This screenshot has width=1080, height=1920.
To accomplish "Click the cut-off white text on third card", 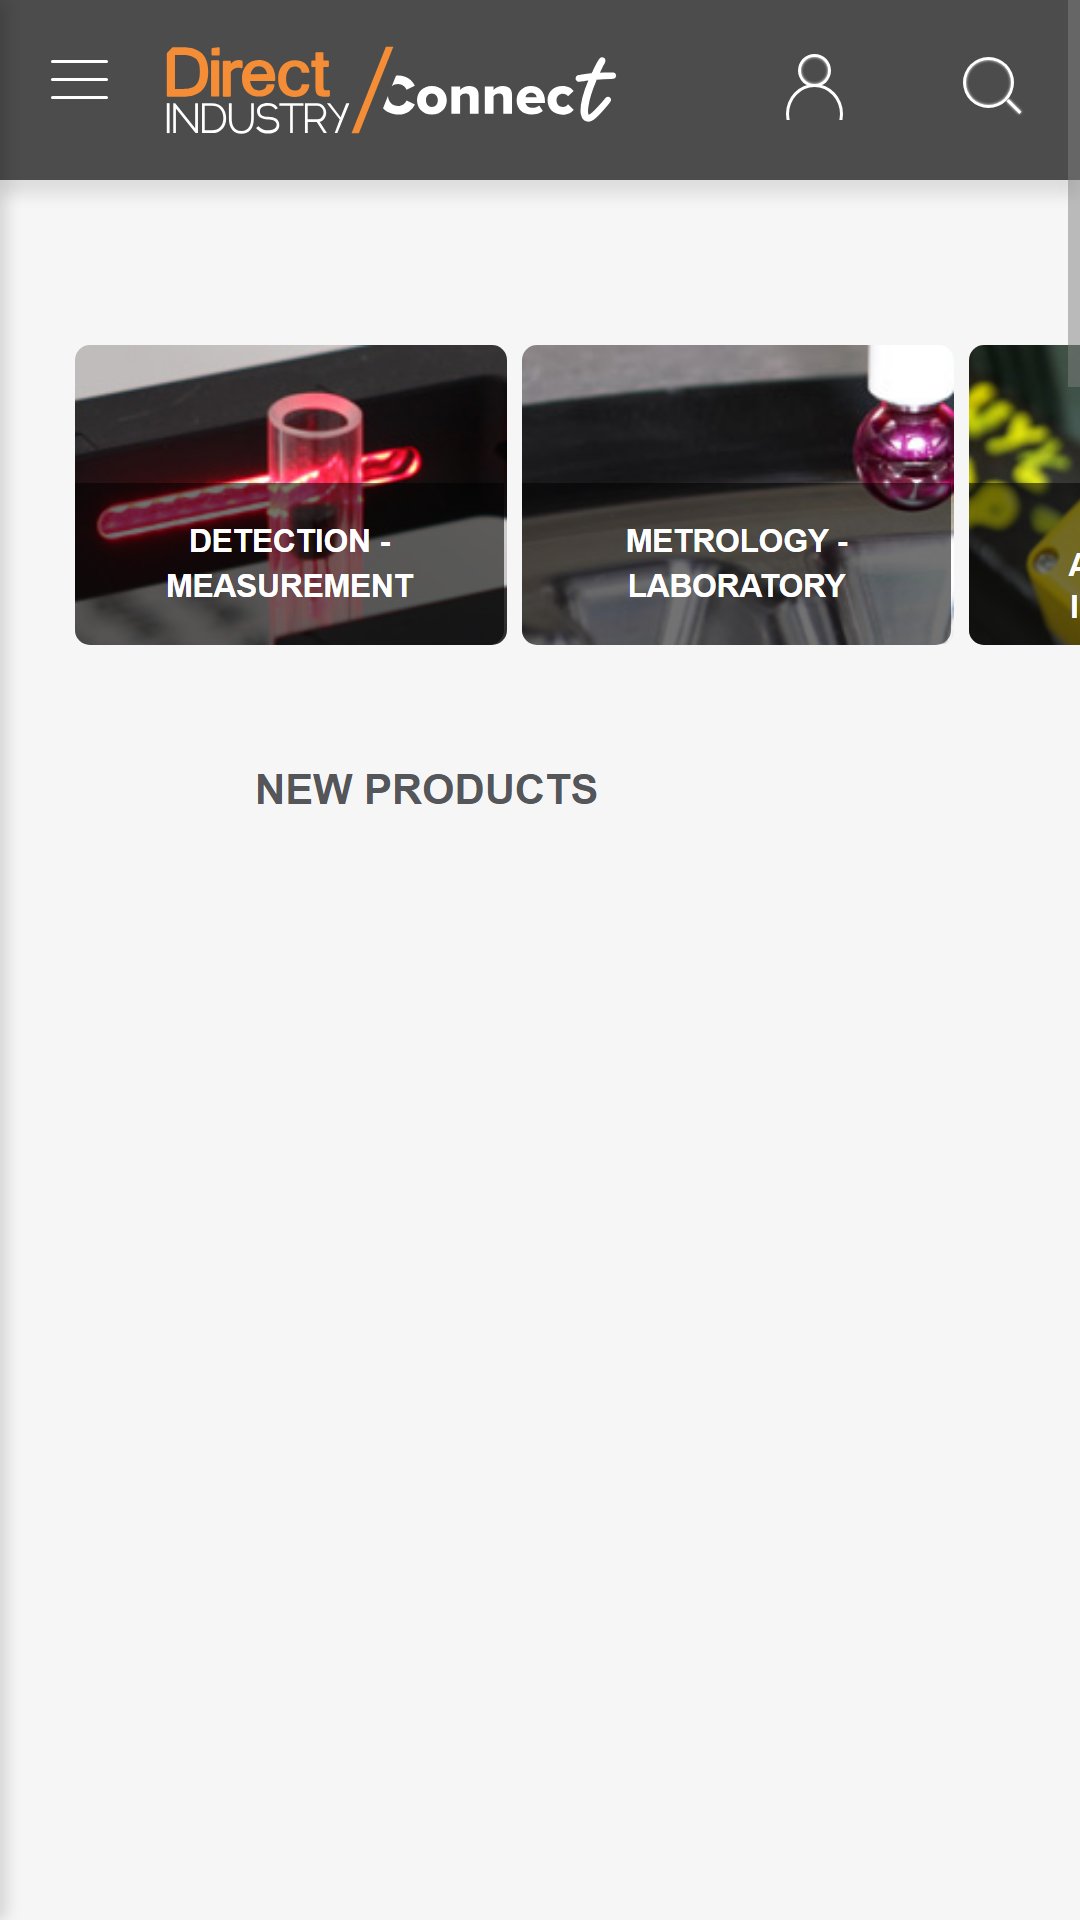I will [x=1074, y=586].
